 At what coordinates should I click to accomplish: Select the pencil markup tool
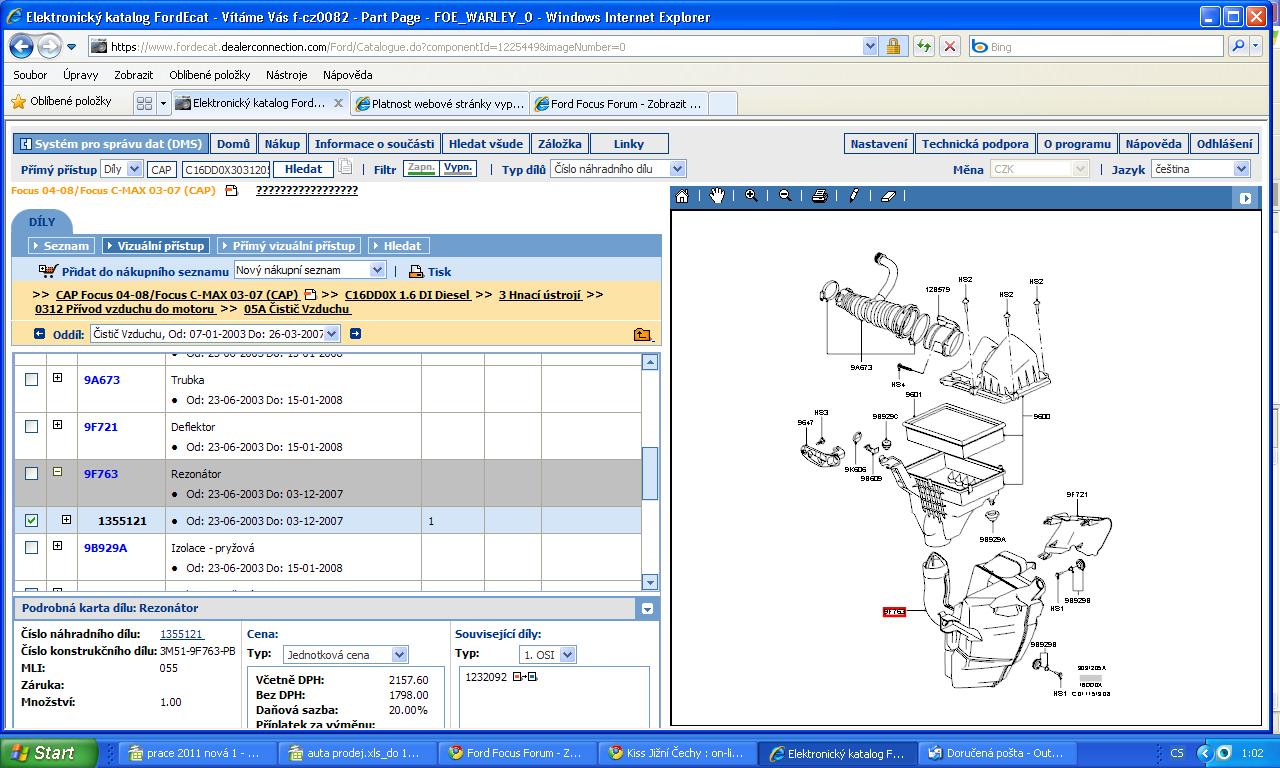coord(854,196)
